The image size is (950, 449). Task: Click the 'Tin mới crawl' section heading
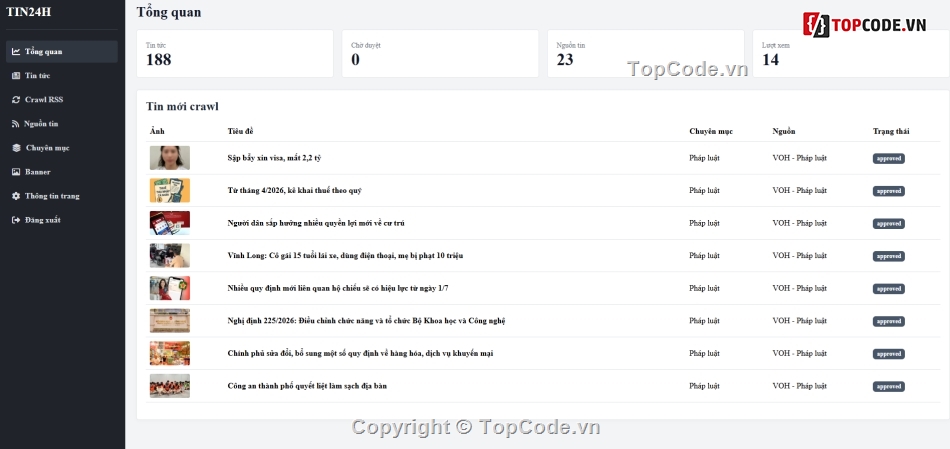[182, 107]
